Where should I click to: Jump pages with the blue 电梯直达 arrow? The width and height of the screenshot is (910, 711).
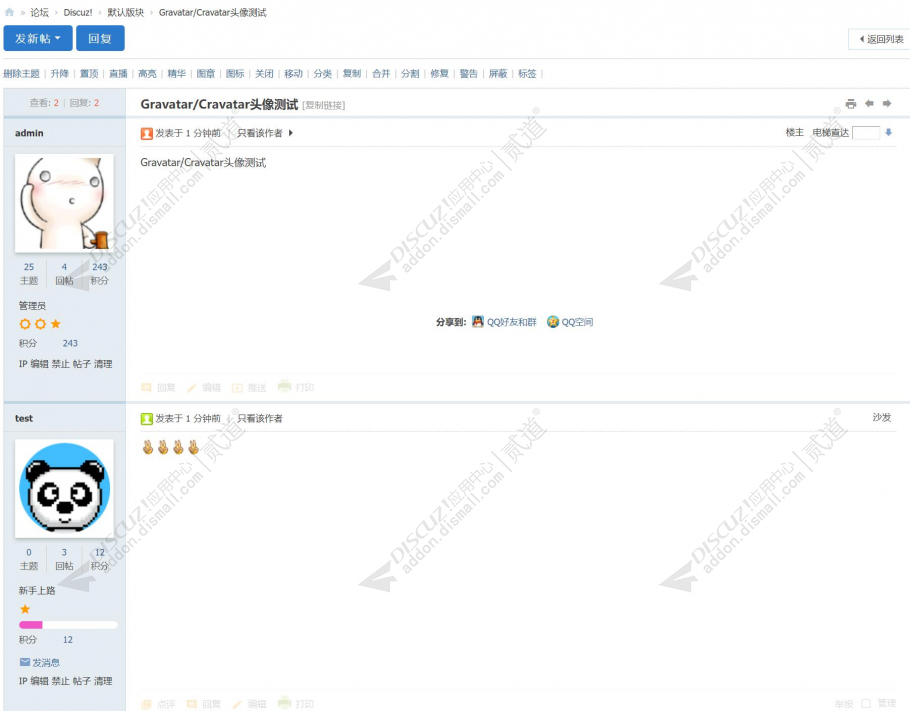(x=887, y=132)
